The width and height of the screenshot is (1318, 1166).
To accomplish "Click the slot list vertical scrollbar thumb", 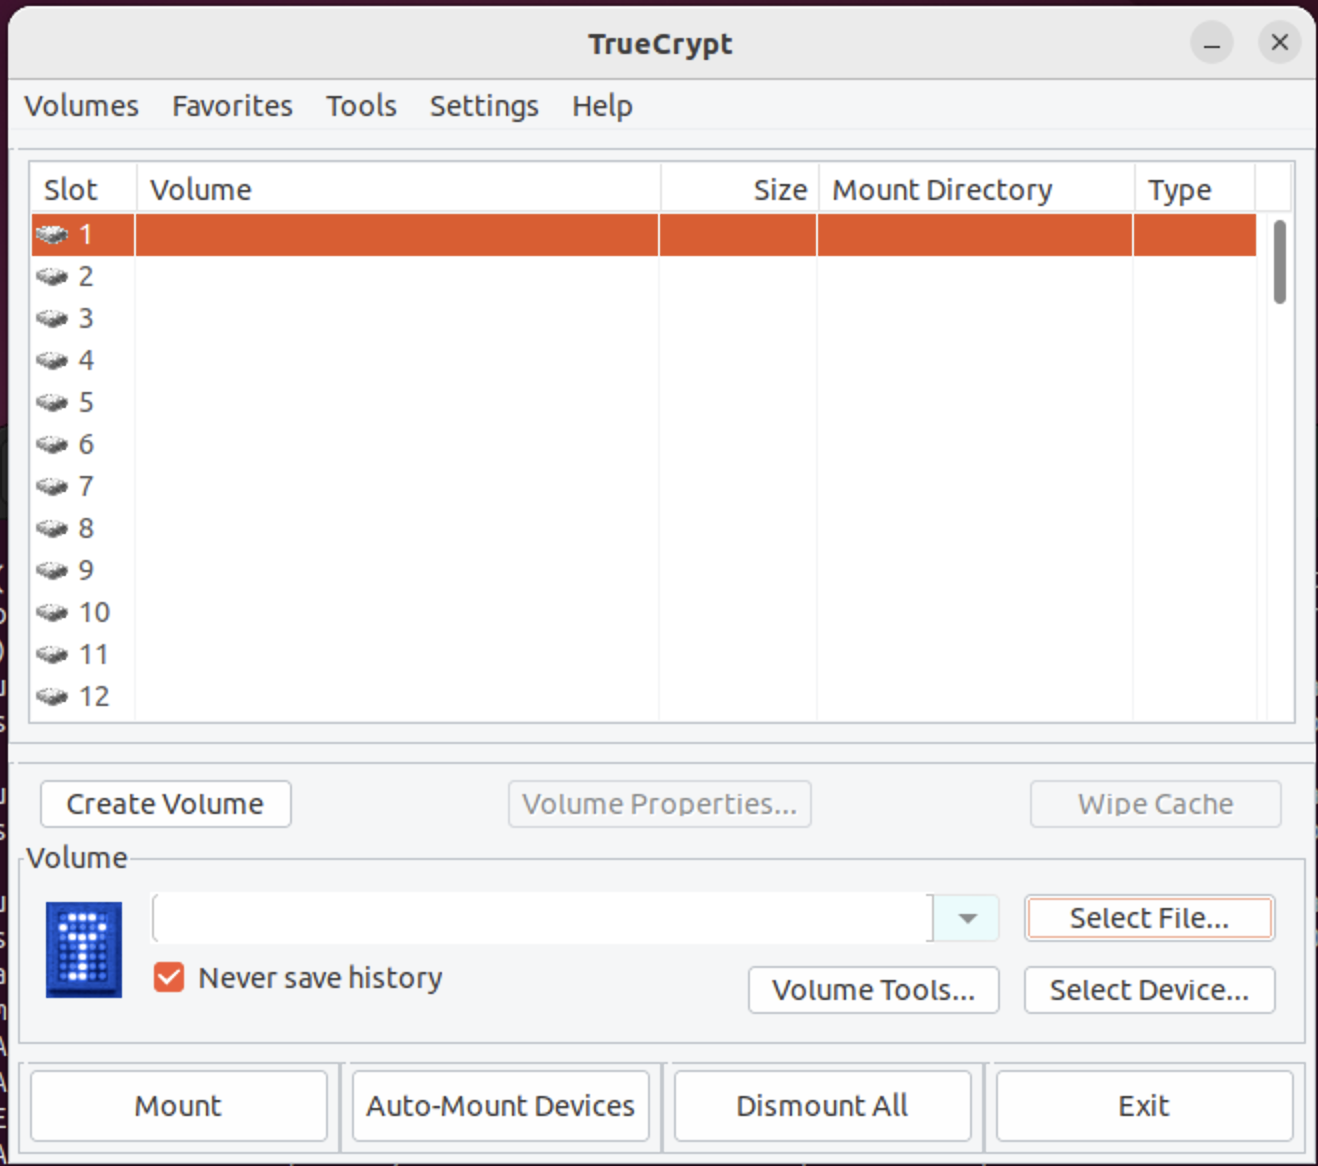I will click(1279, 262).
